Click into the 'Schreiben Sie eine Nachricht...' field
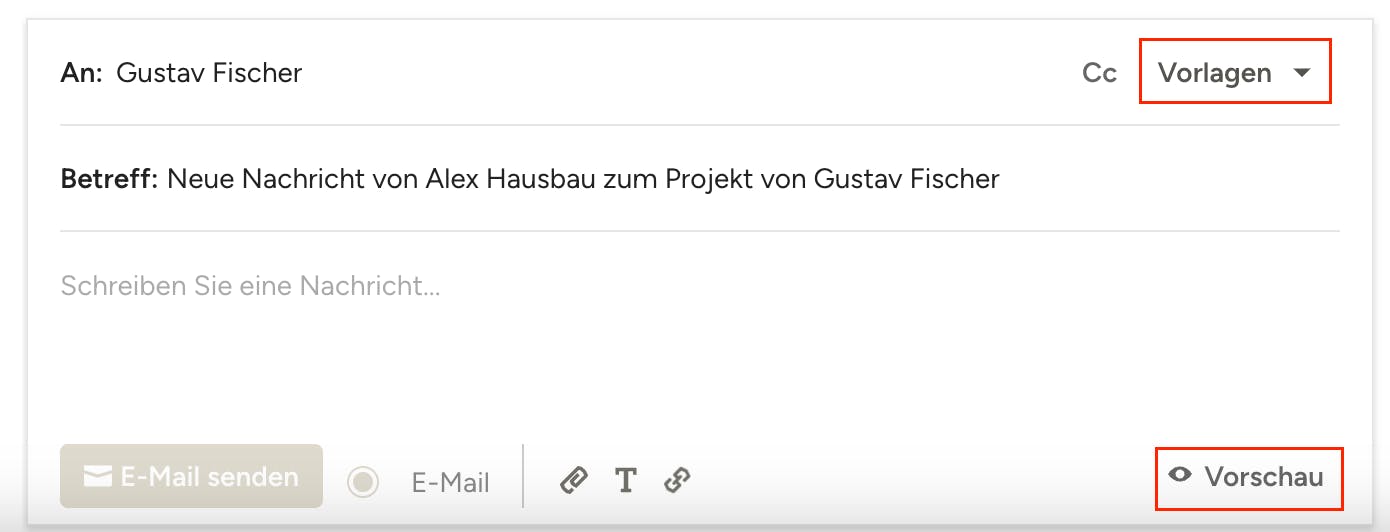 [250, 286]
